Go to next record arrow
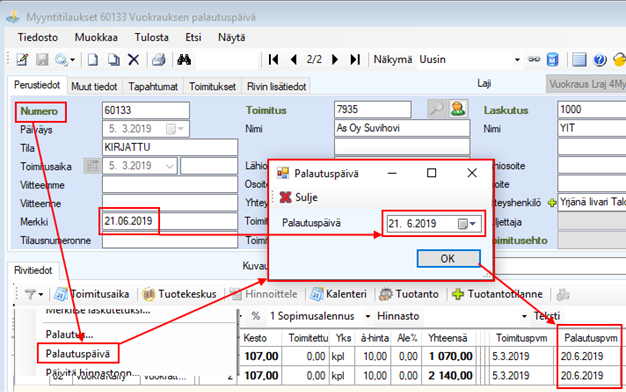This screenshot has width=626, height=392. (335, 60)
